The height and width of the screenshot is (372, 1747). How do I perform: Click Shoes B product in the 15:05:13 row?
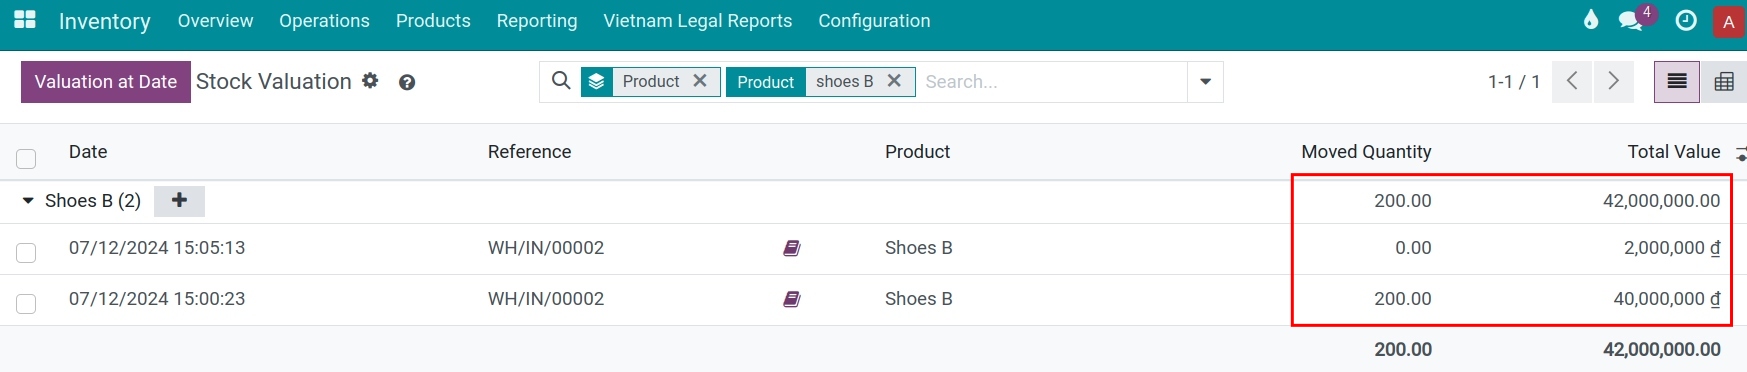tap(919, 248)
